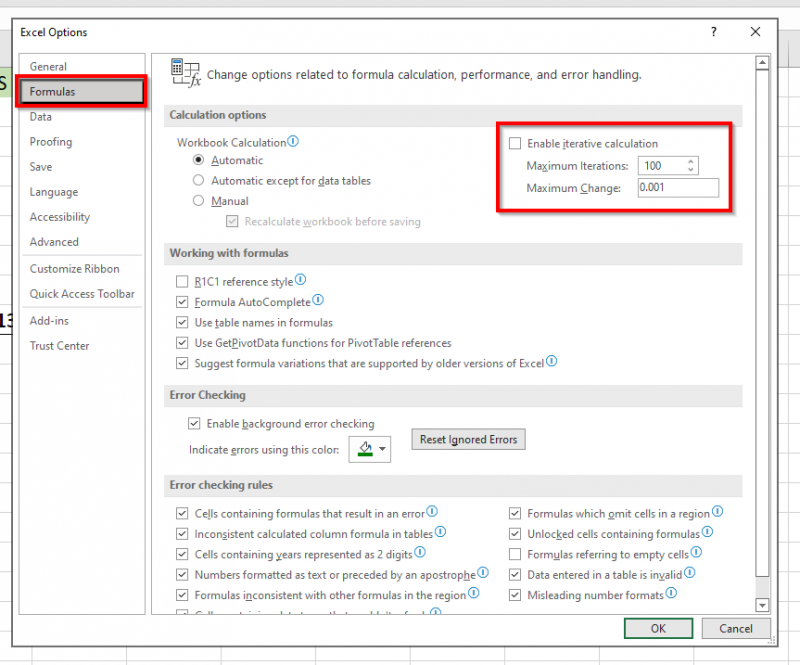Click info icon next to Formula AutoComplete
800x665 pixels.
(316, 301)
